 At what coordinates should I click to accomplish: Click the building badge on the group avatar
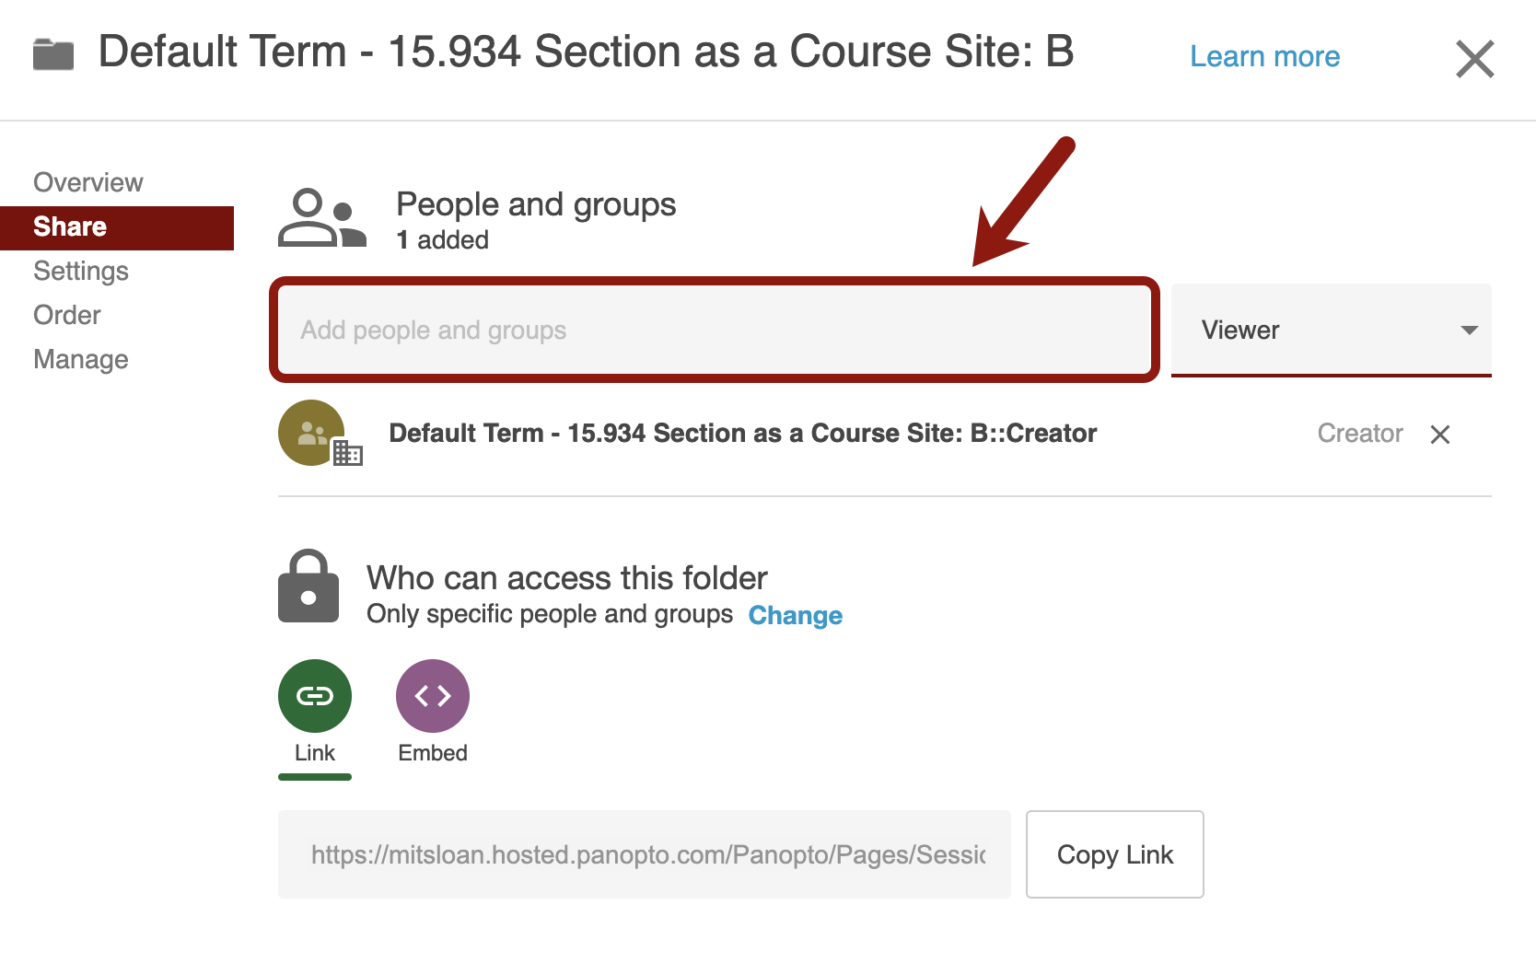[x=348, y=453]
